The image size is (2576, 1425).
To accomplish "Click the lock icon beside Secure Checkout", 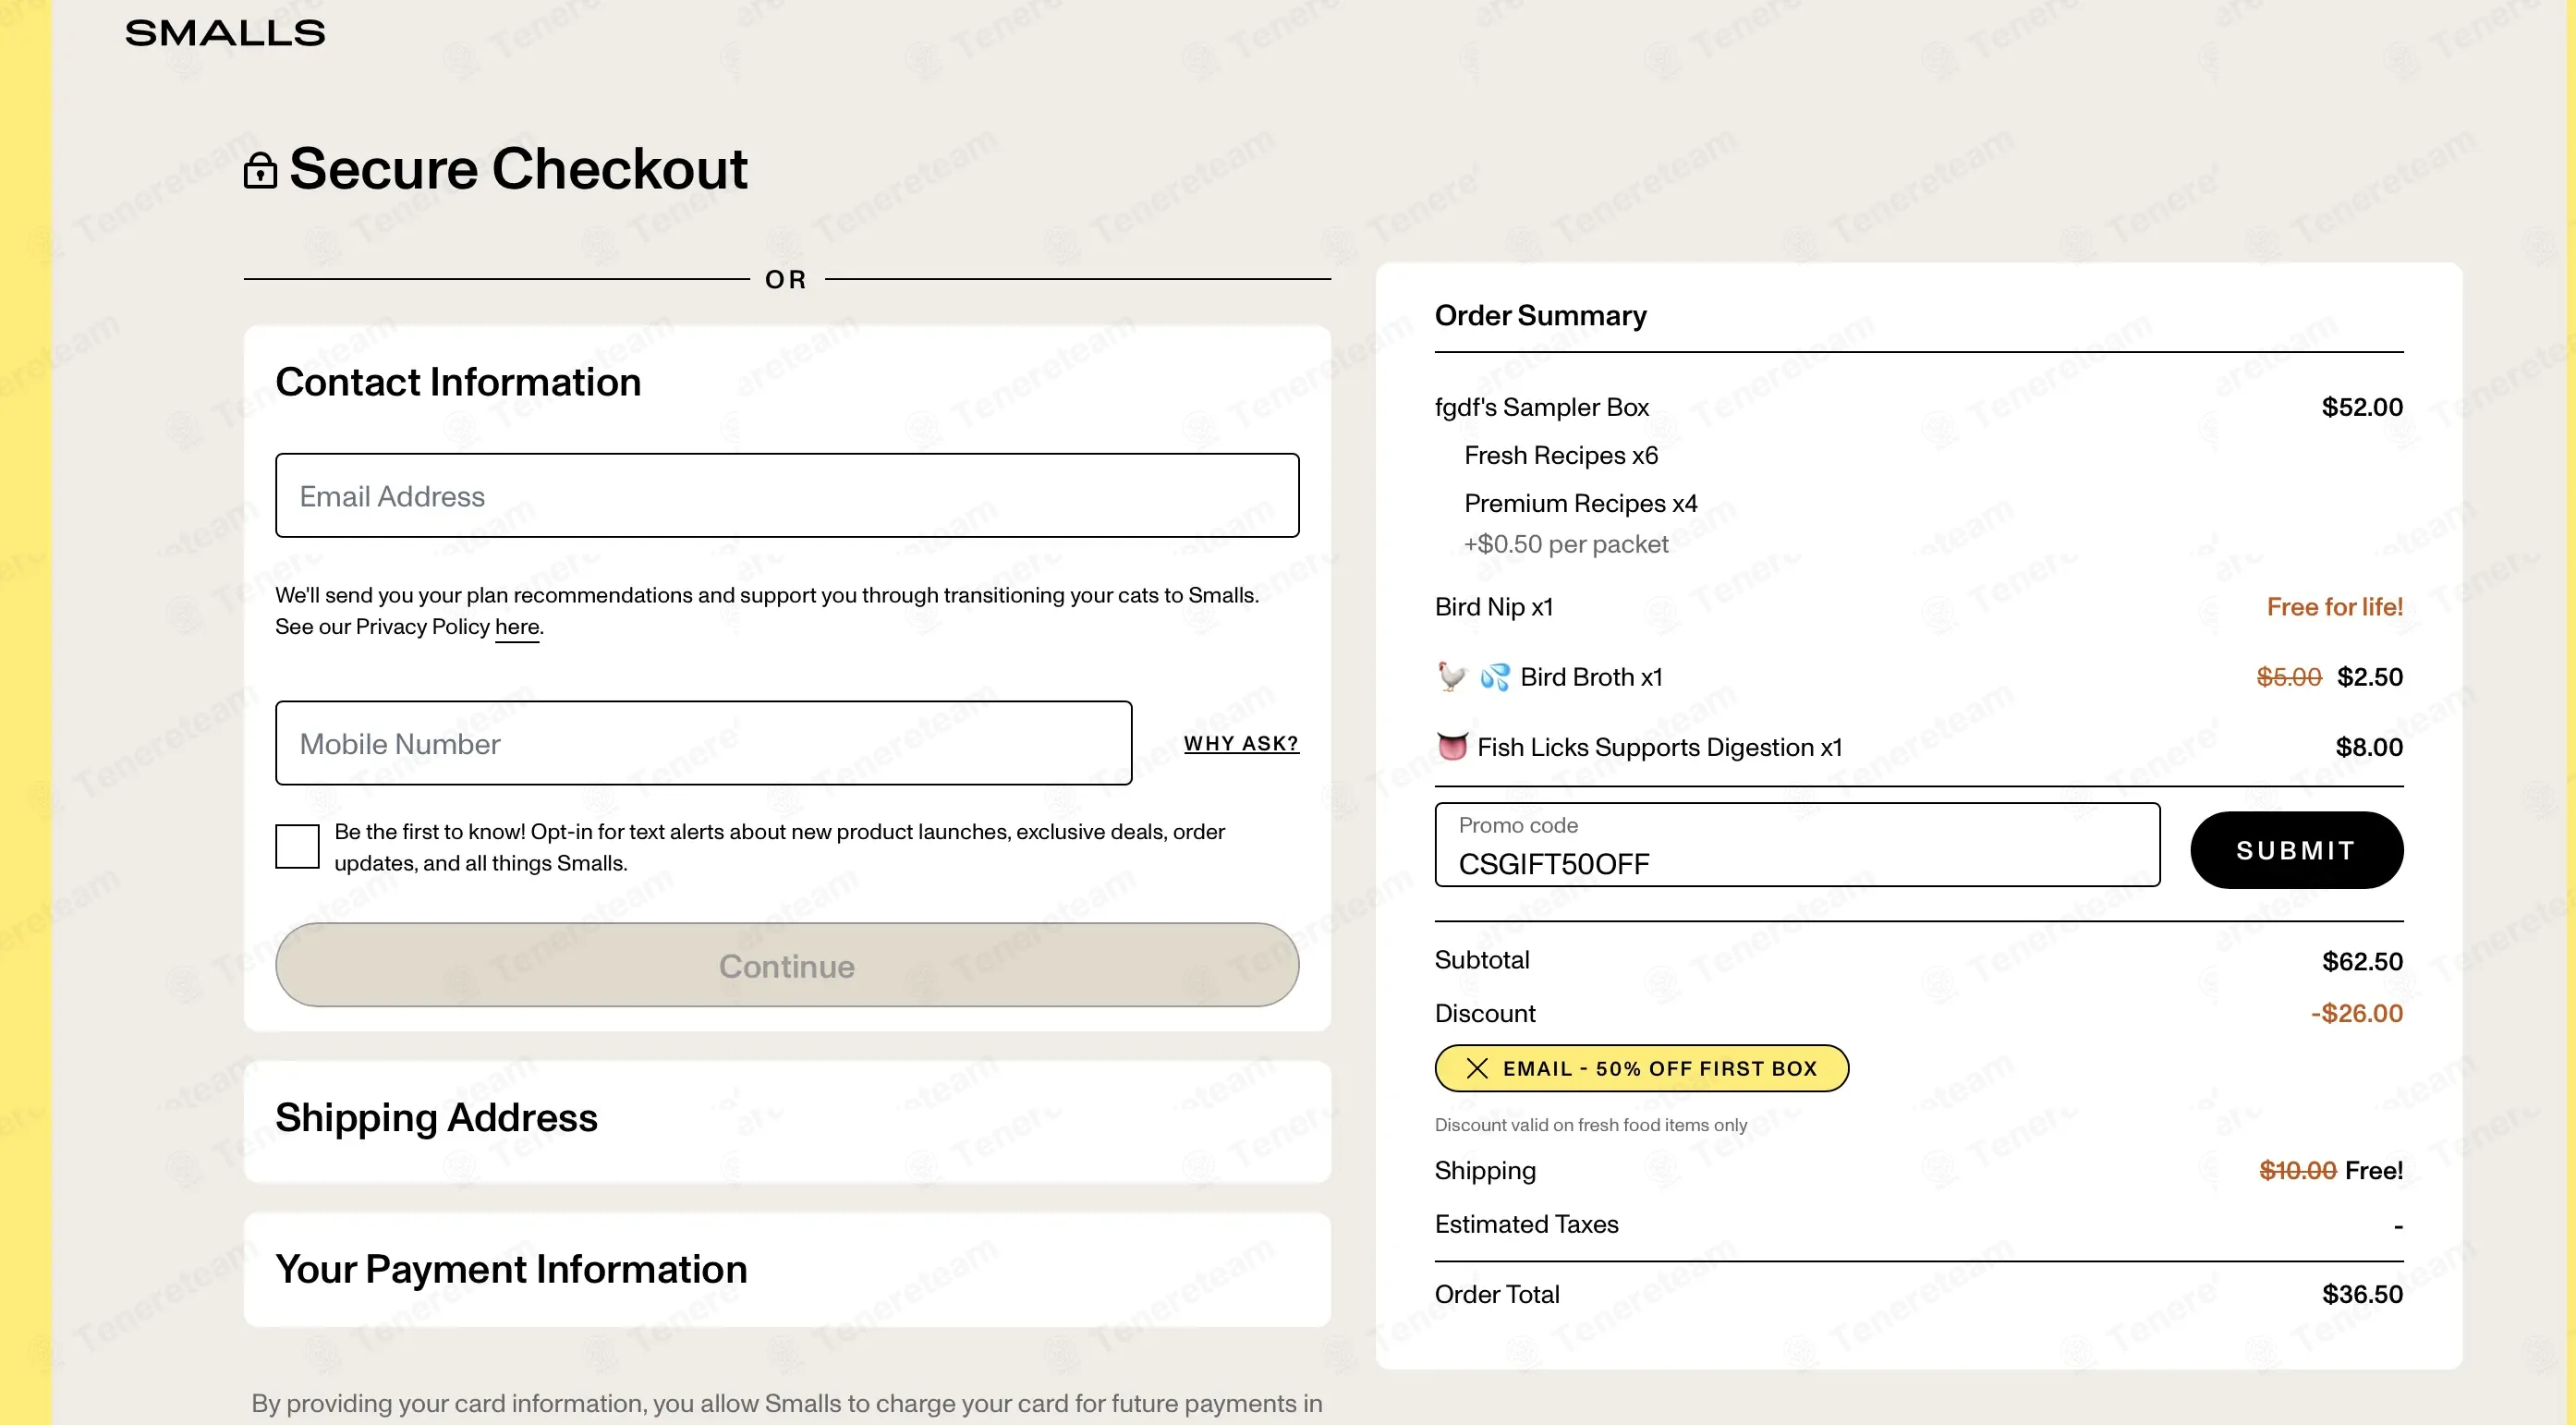I will point(260,170).
